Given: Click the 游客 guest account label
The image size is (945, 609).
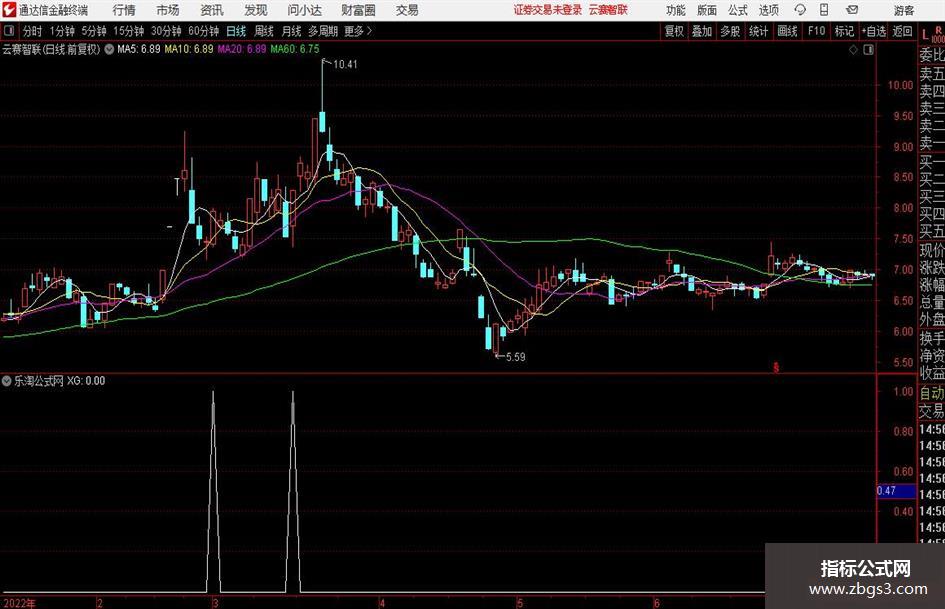Looking at the screenshot, I should (904, 10).
